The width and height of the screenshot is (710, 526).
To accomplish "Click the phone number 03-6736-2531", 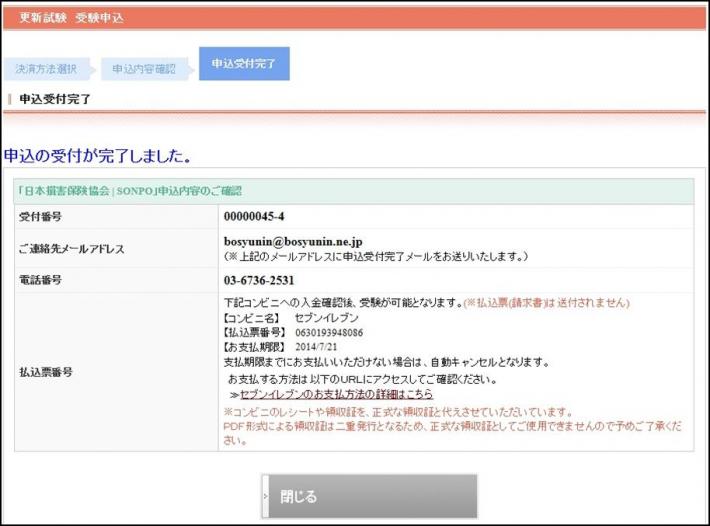I will point(259,280).
